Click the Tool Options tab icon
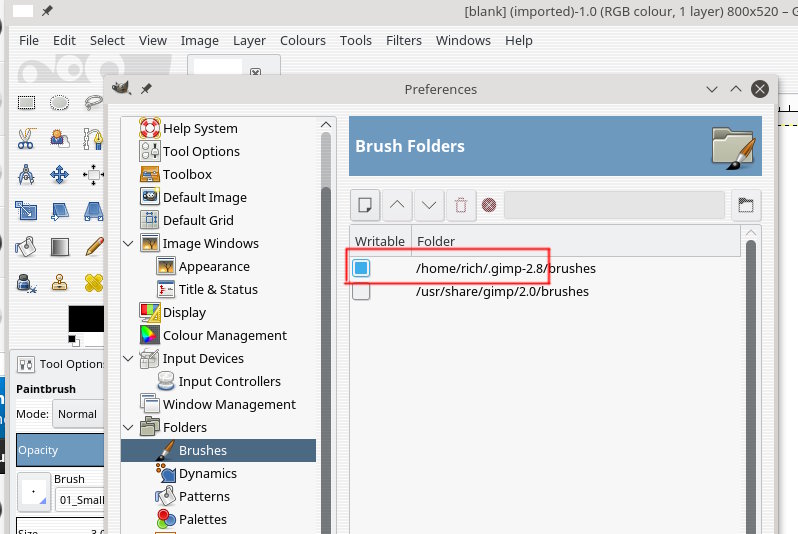The height and width of the screenshot is (534, 798). [25, 364]
